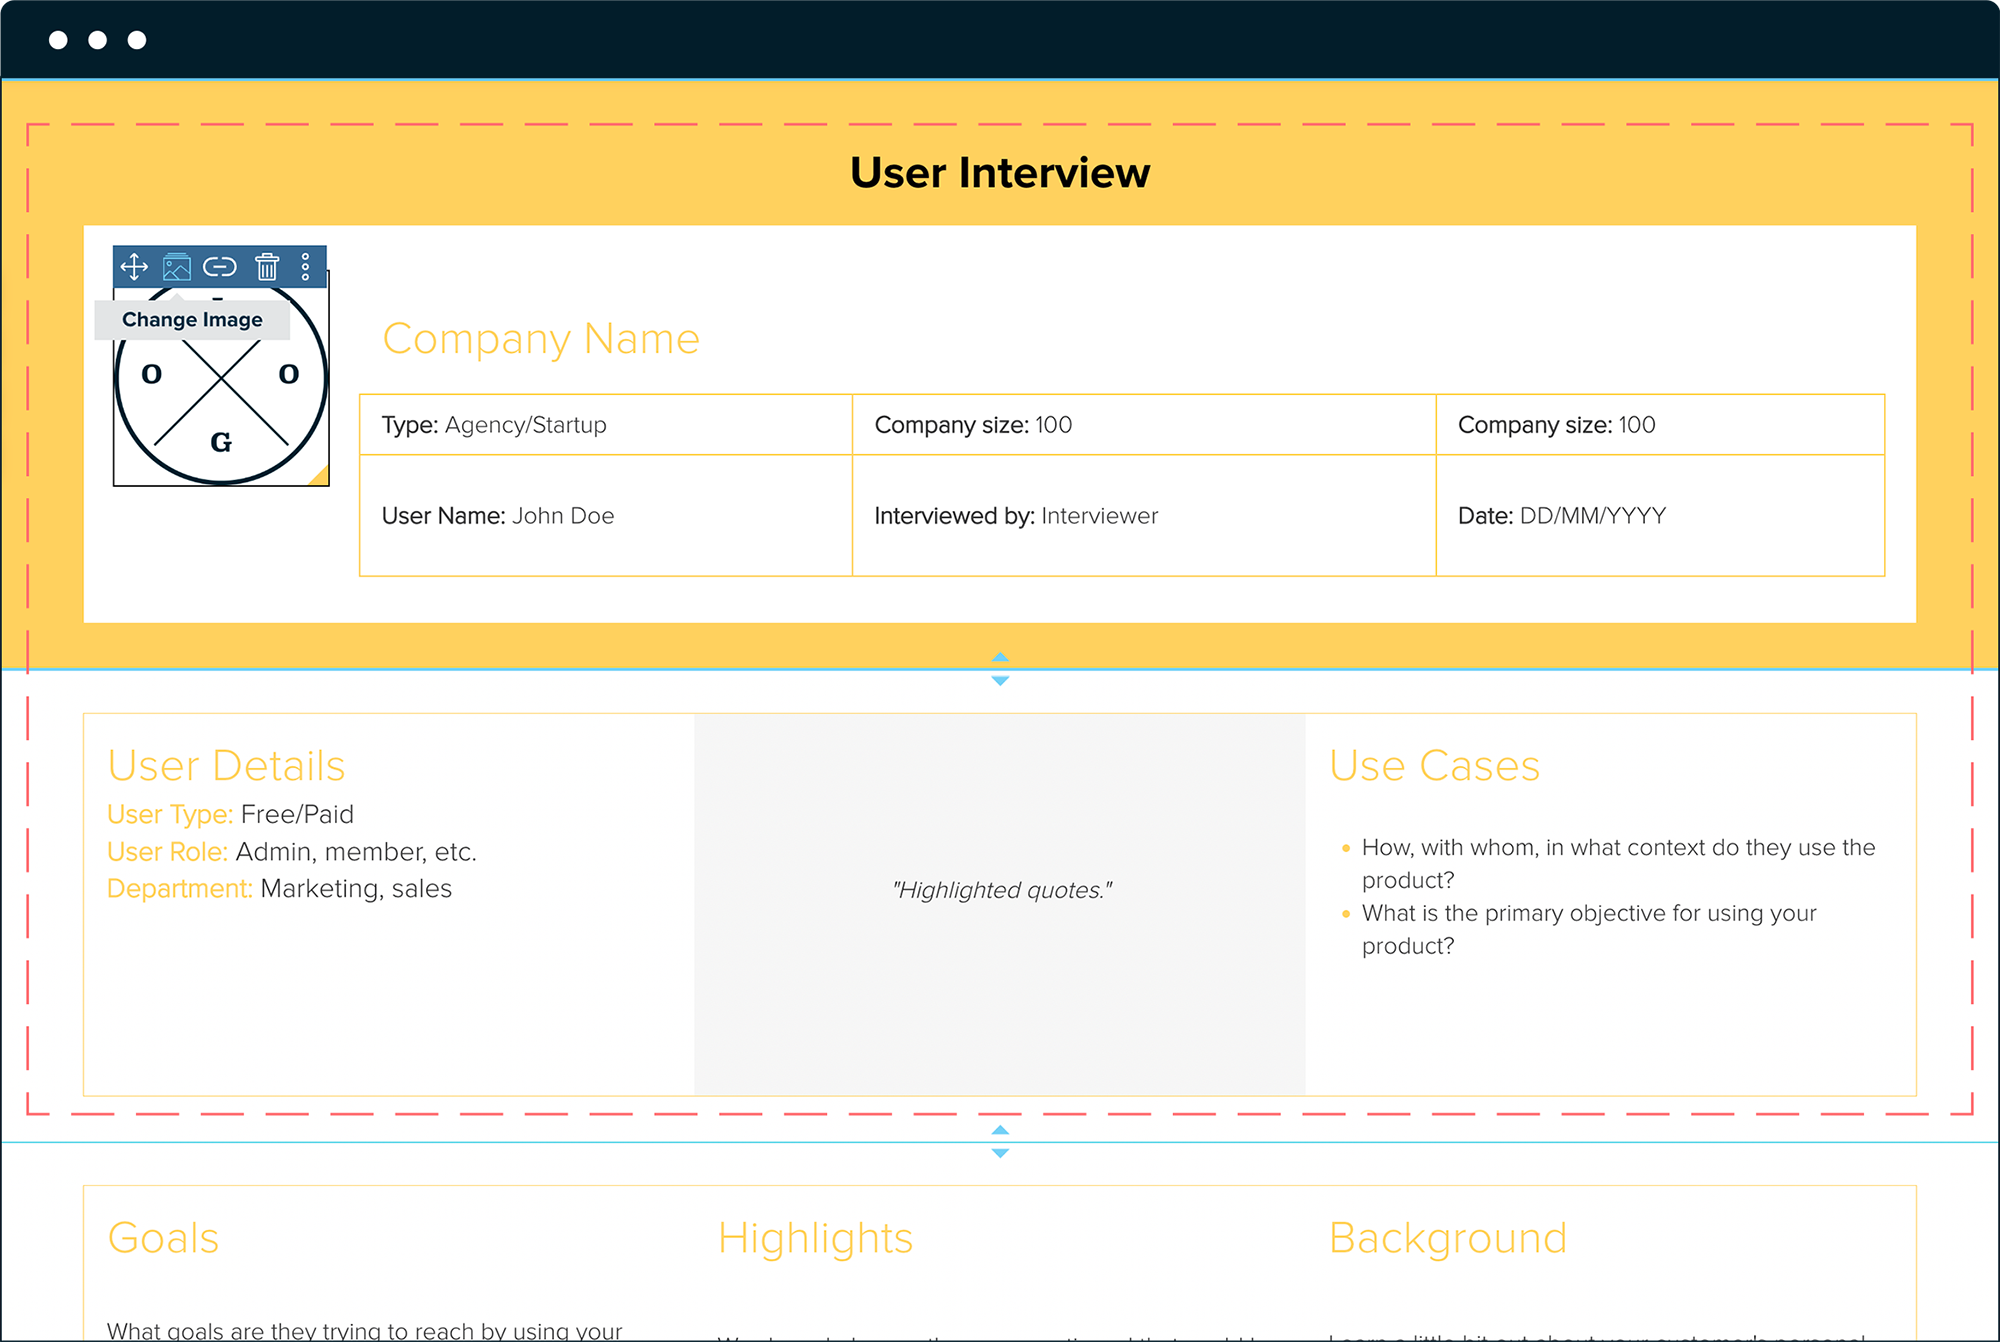2000x1342 pixels.
Task: Select the Move tool in the image toolbar
Action: [134, 266]
